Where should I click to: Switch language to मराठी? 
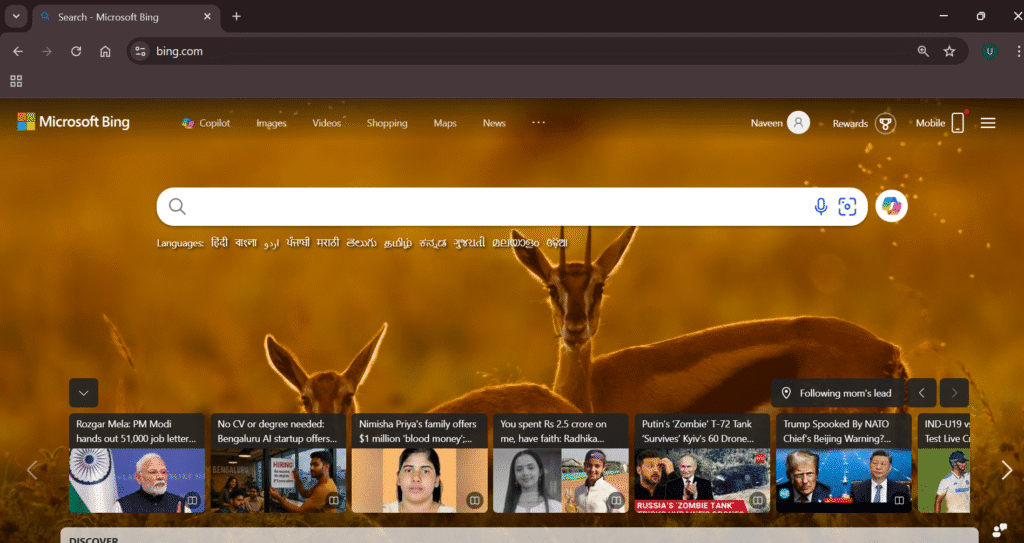click(x=328, y=242)
